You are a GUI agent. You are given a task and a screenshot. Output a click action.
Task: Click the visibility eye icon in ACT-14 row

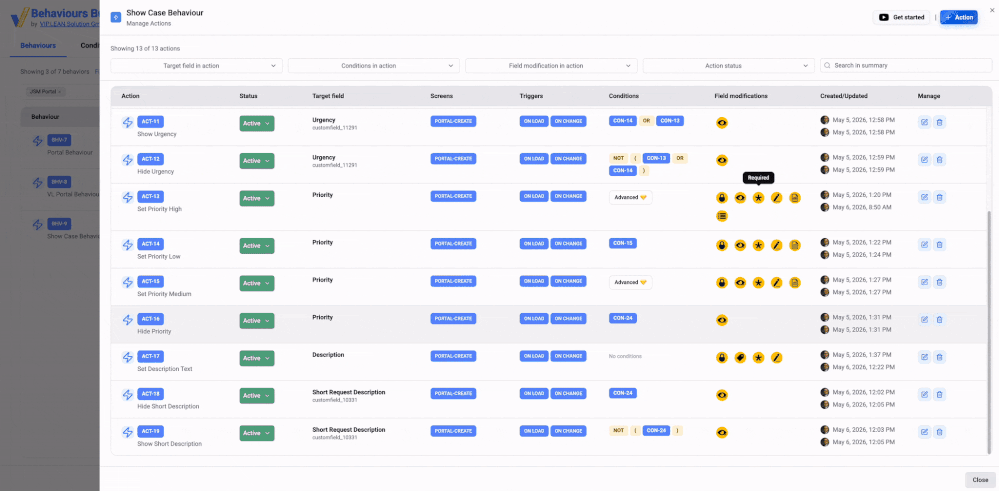[x=740, y=245]
